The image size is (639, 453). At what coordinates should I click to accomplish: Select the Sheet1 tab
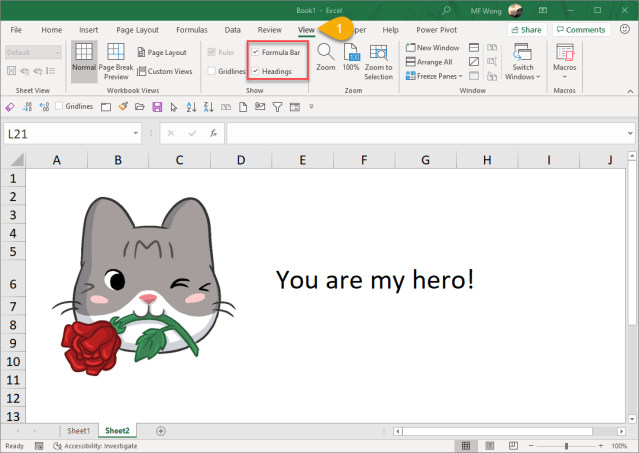coord(78,431)
